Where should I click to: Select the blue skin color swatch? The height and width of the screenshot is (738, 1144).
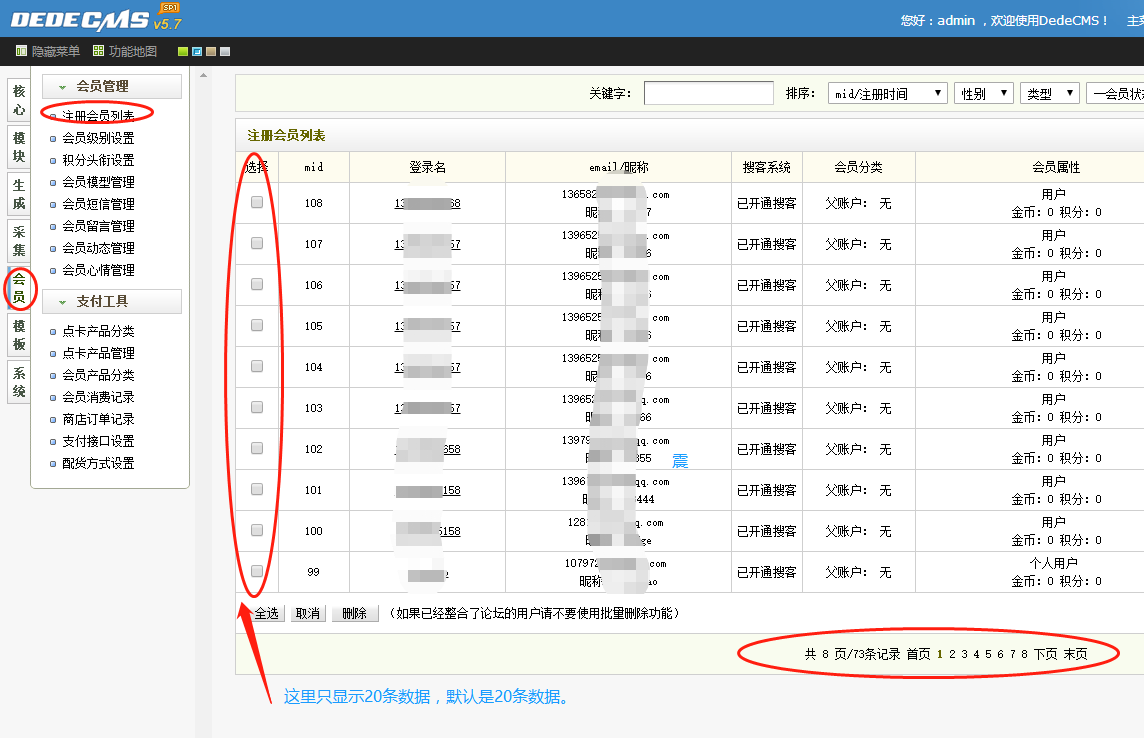[x=197, y=52]
